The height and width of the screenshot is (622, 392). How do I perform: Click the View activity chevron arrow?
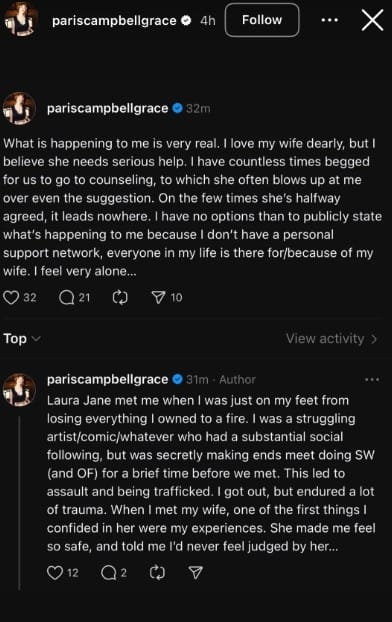pos(373,339)
